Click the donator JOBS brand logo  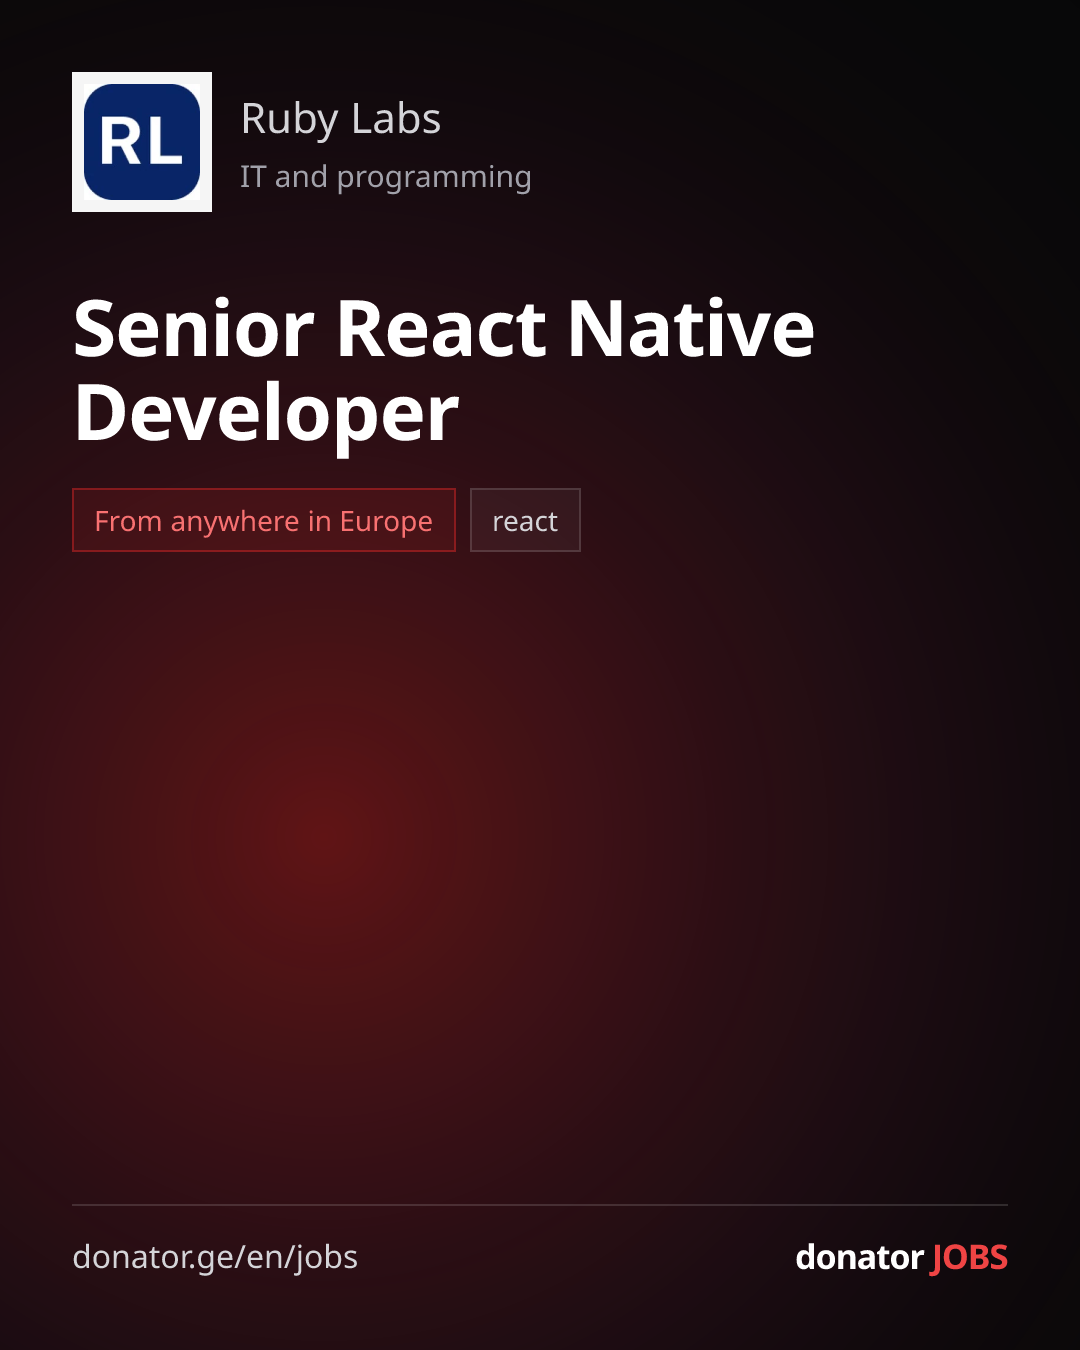tap(901, 1257)
